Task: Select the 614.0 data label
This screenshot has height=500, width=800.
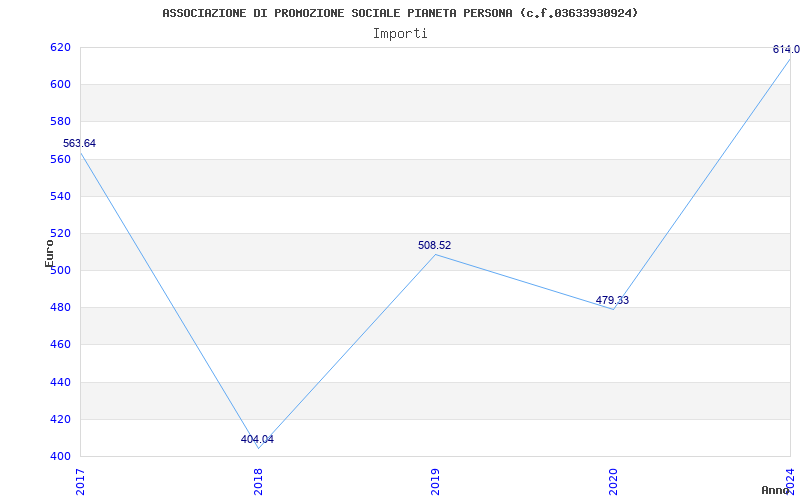Action: (786, 49)
